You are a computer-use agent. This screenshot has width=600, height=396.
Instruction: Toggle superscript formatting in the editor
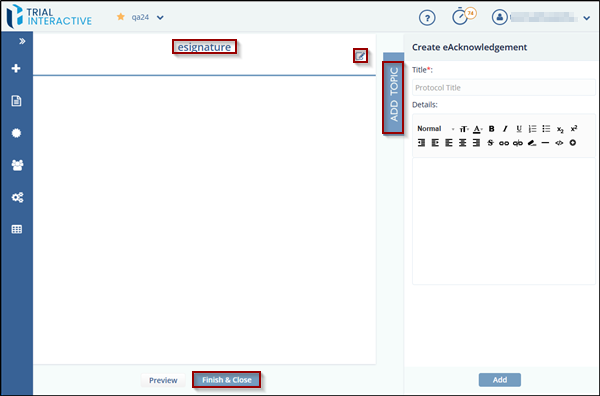click(x=574, y=129)
